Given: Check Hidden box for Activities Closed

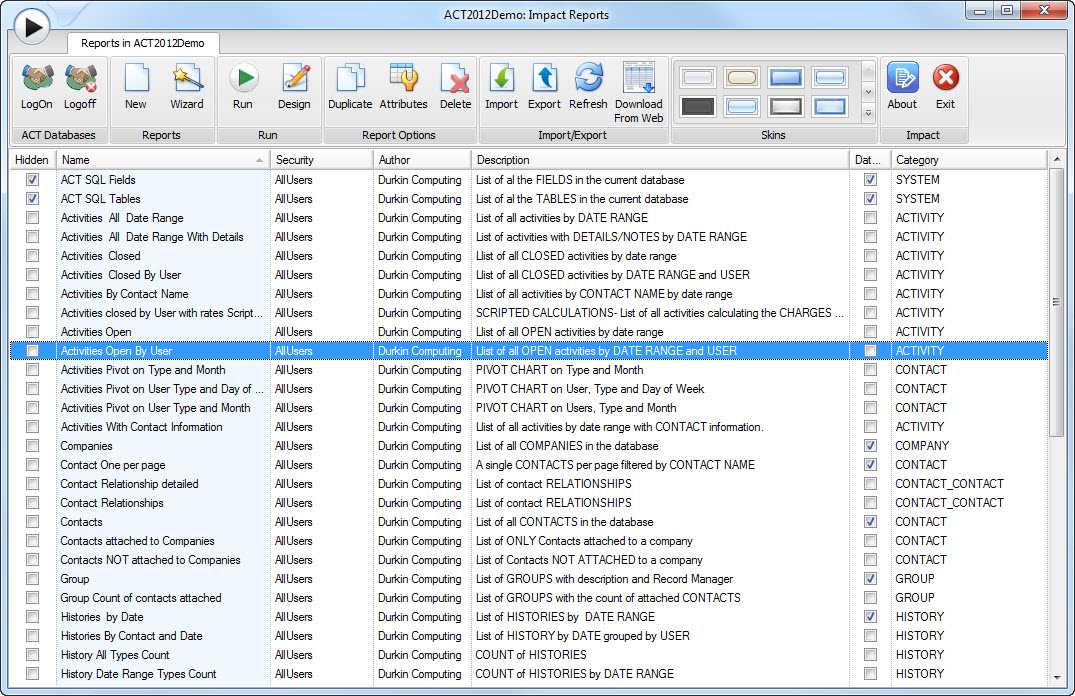Looking at the screenshot, I should click(x=32, y=256).
